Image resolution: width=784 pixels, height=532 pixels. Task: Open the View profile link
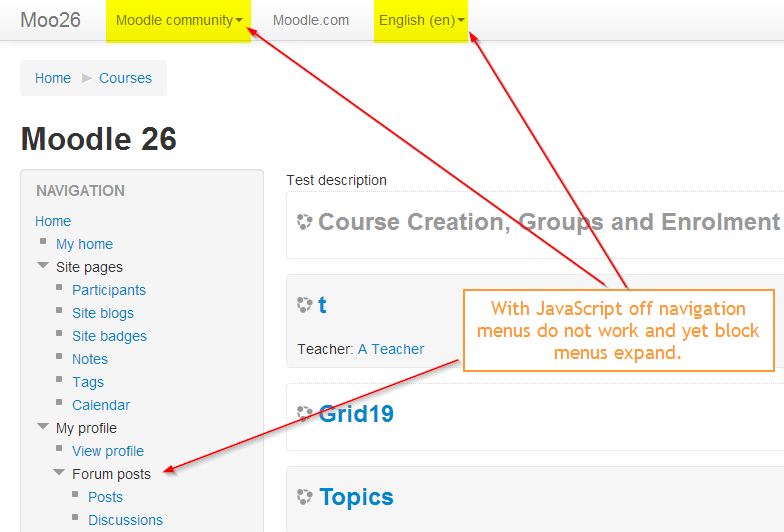point(108,451)
